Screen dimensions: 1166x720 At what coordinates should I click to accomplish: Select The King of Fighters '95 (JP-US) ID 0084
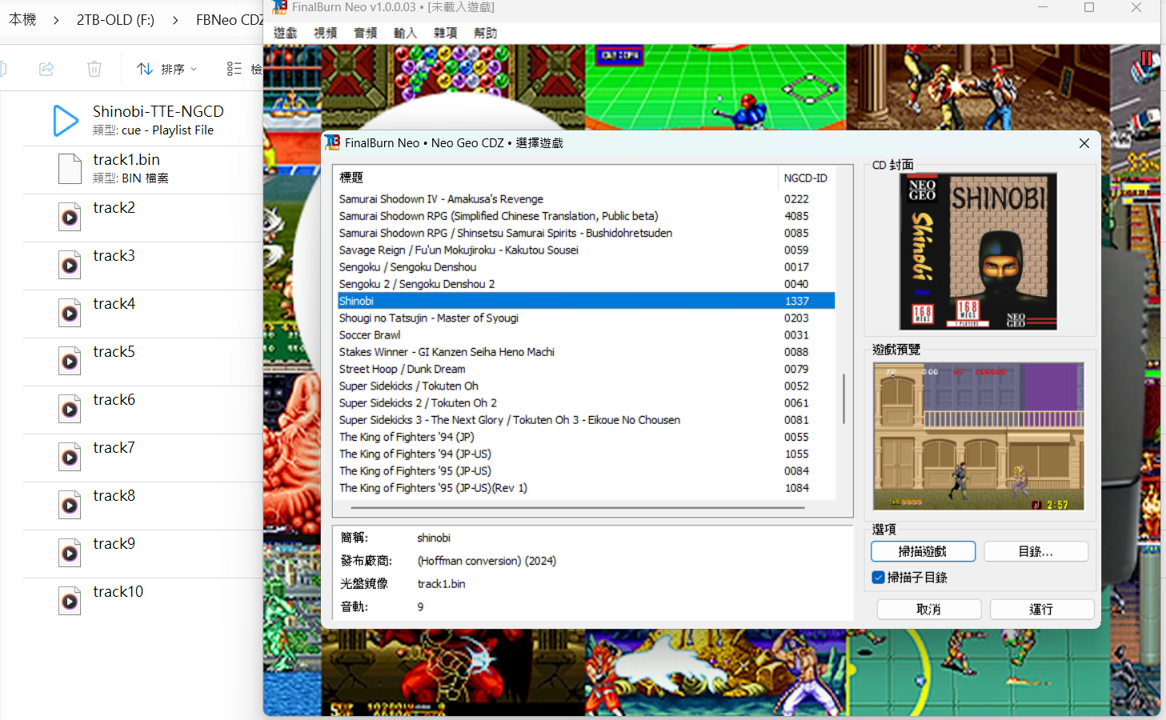tap(586, 471)
